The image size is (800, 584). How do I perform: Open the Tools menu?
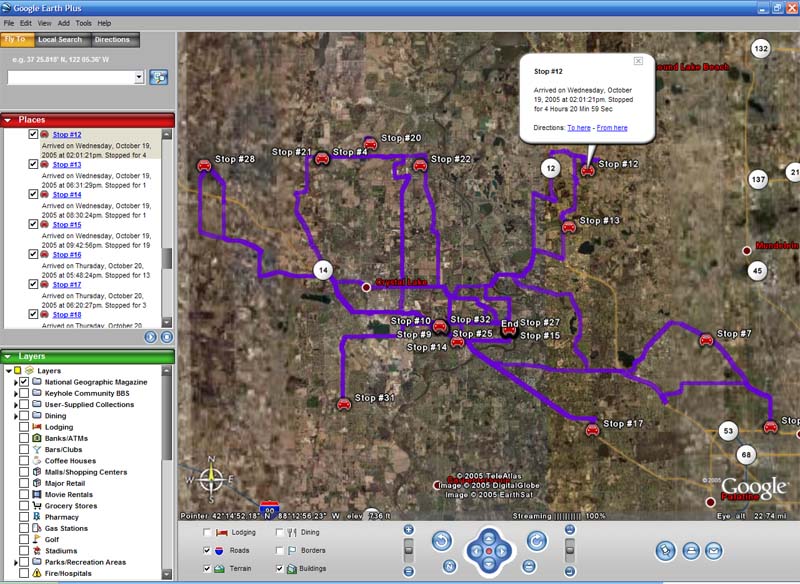(83, 23)
